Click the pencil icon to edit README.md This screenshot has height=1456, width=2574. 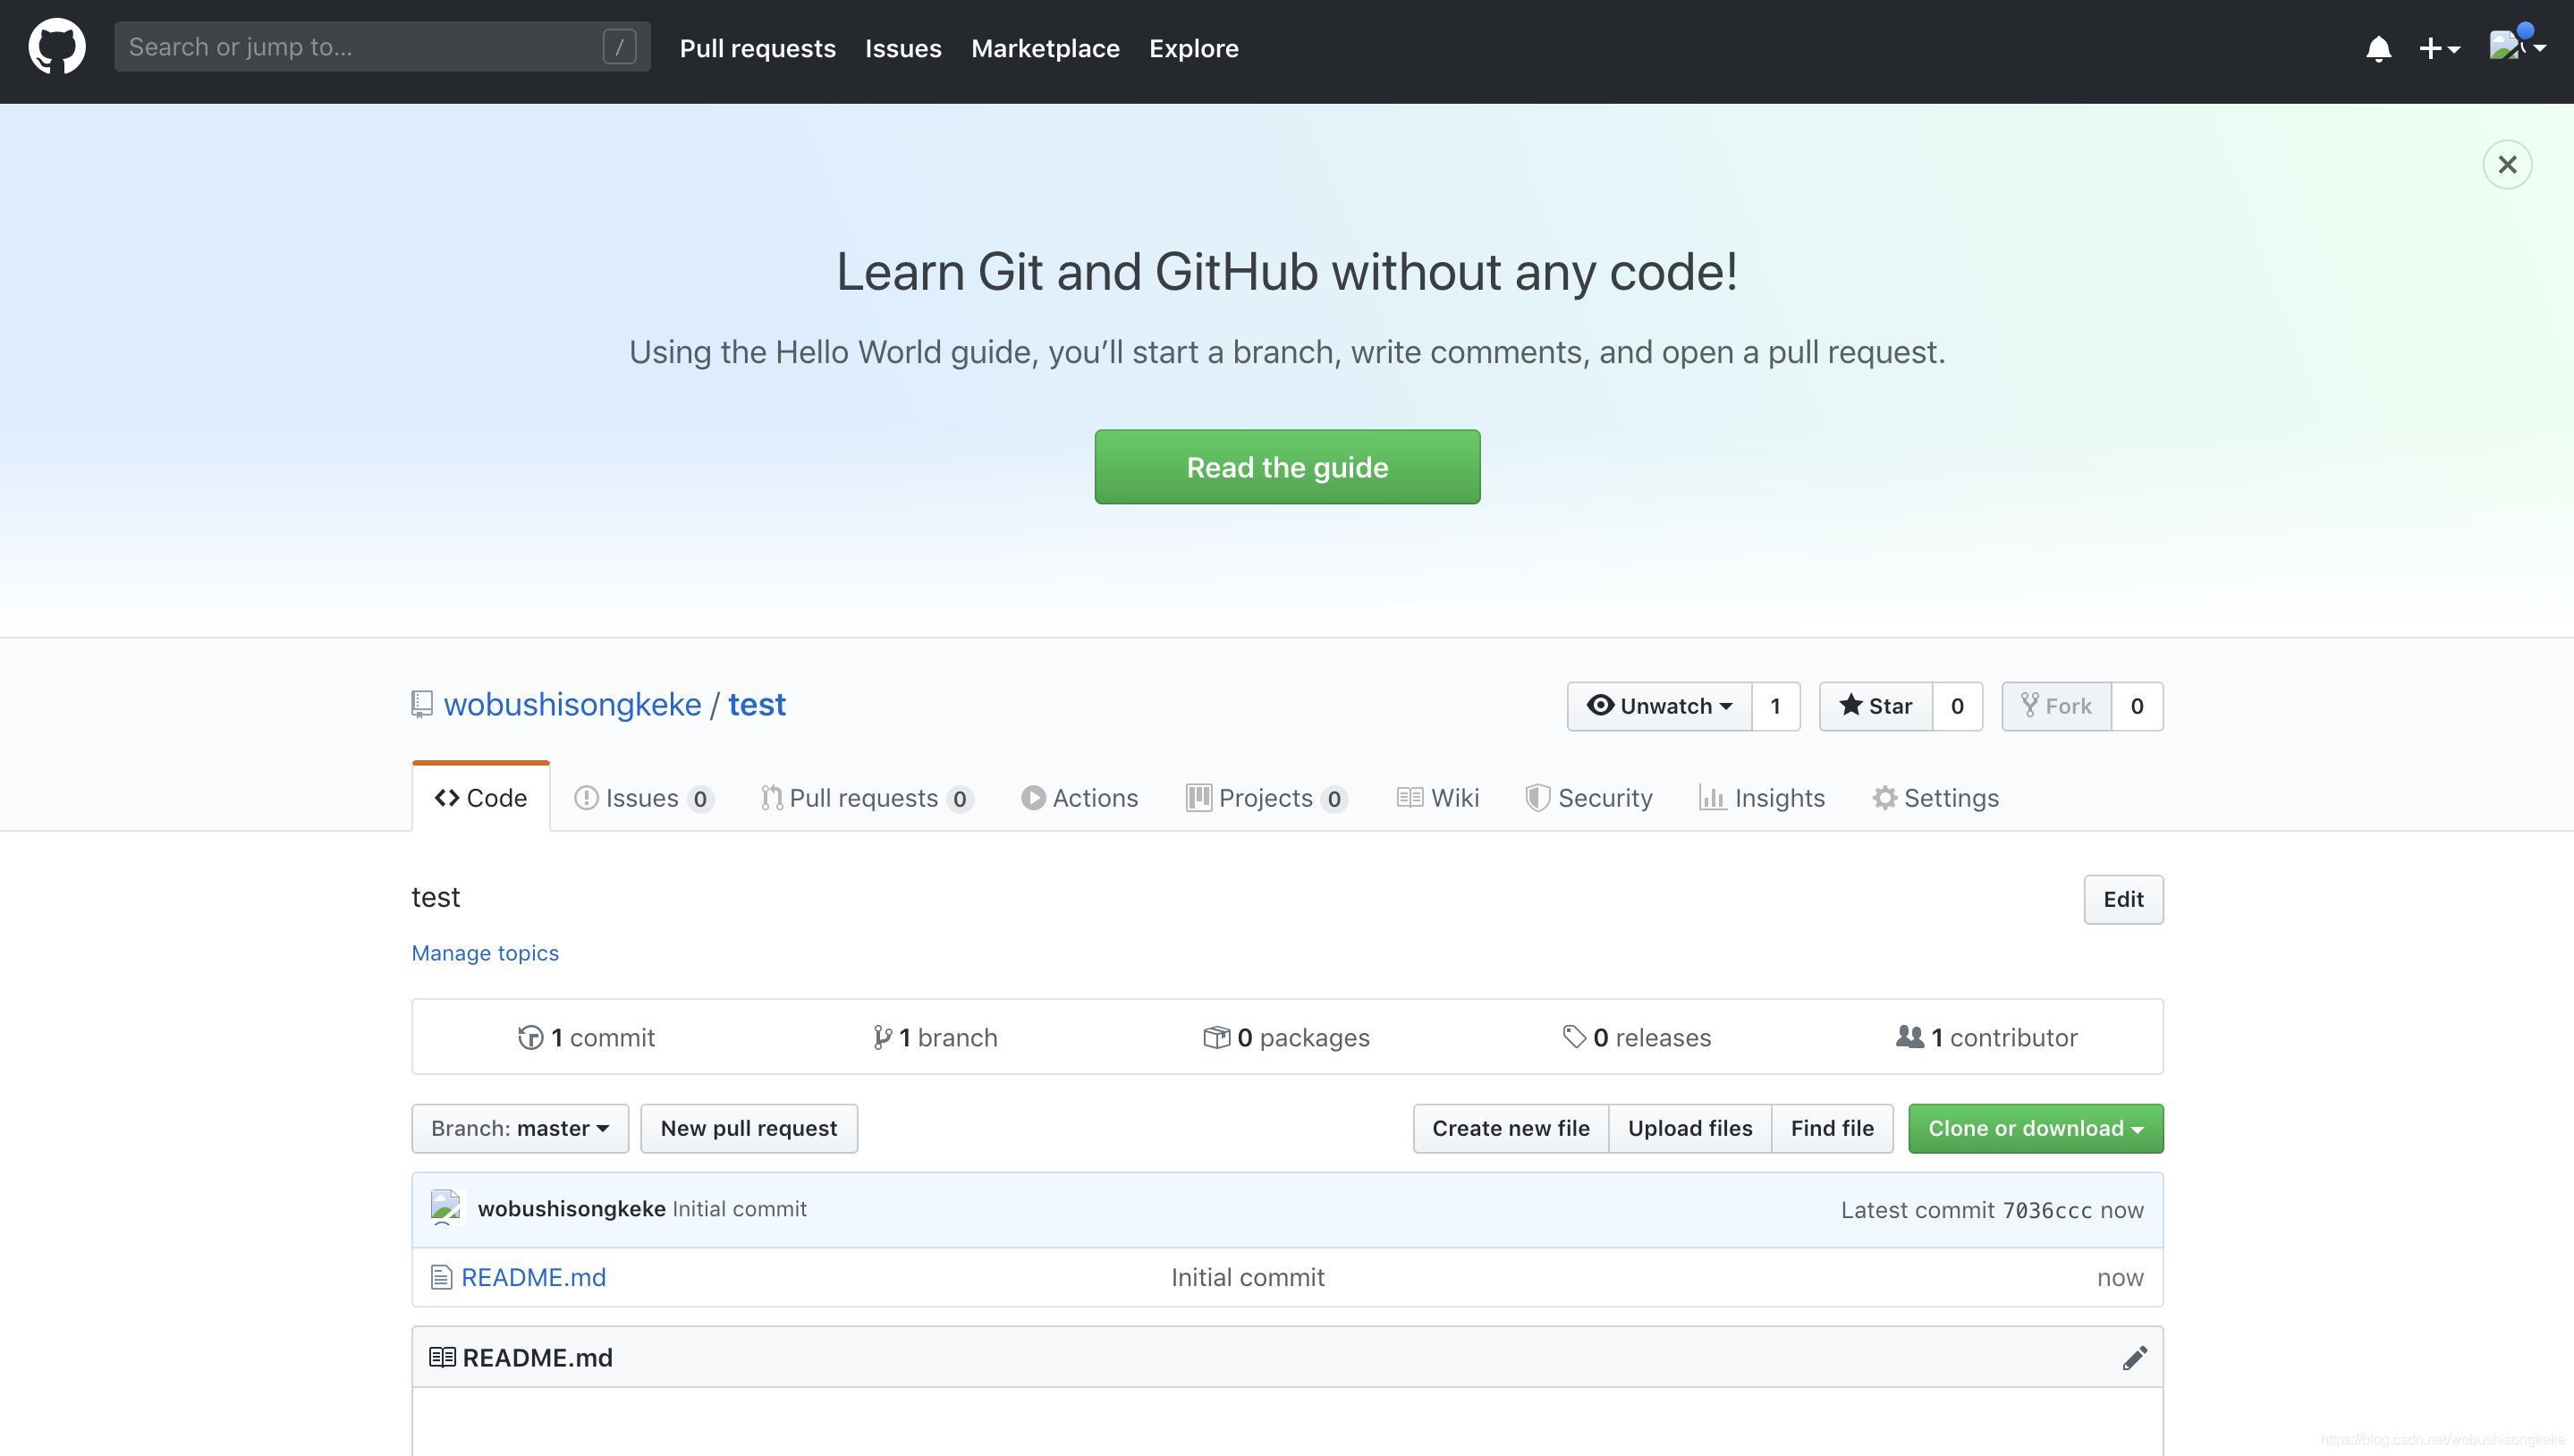click(x=2134, y=1357)
